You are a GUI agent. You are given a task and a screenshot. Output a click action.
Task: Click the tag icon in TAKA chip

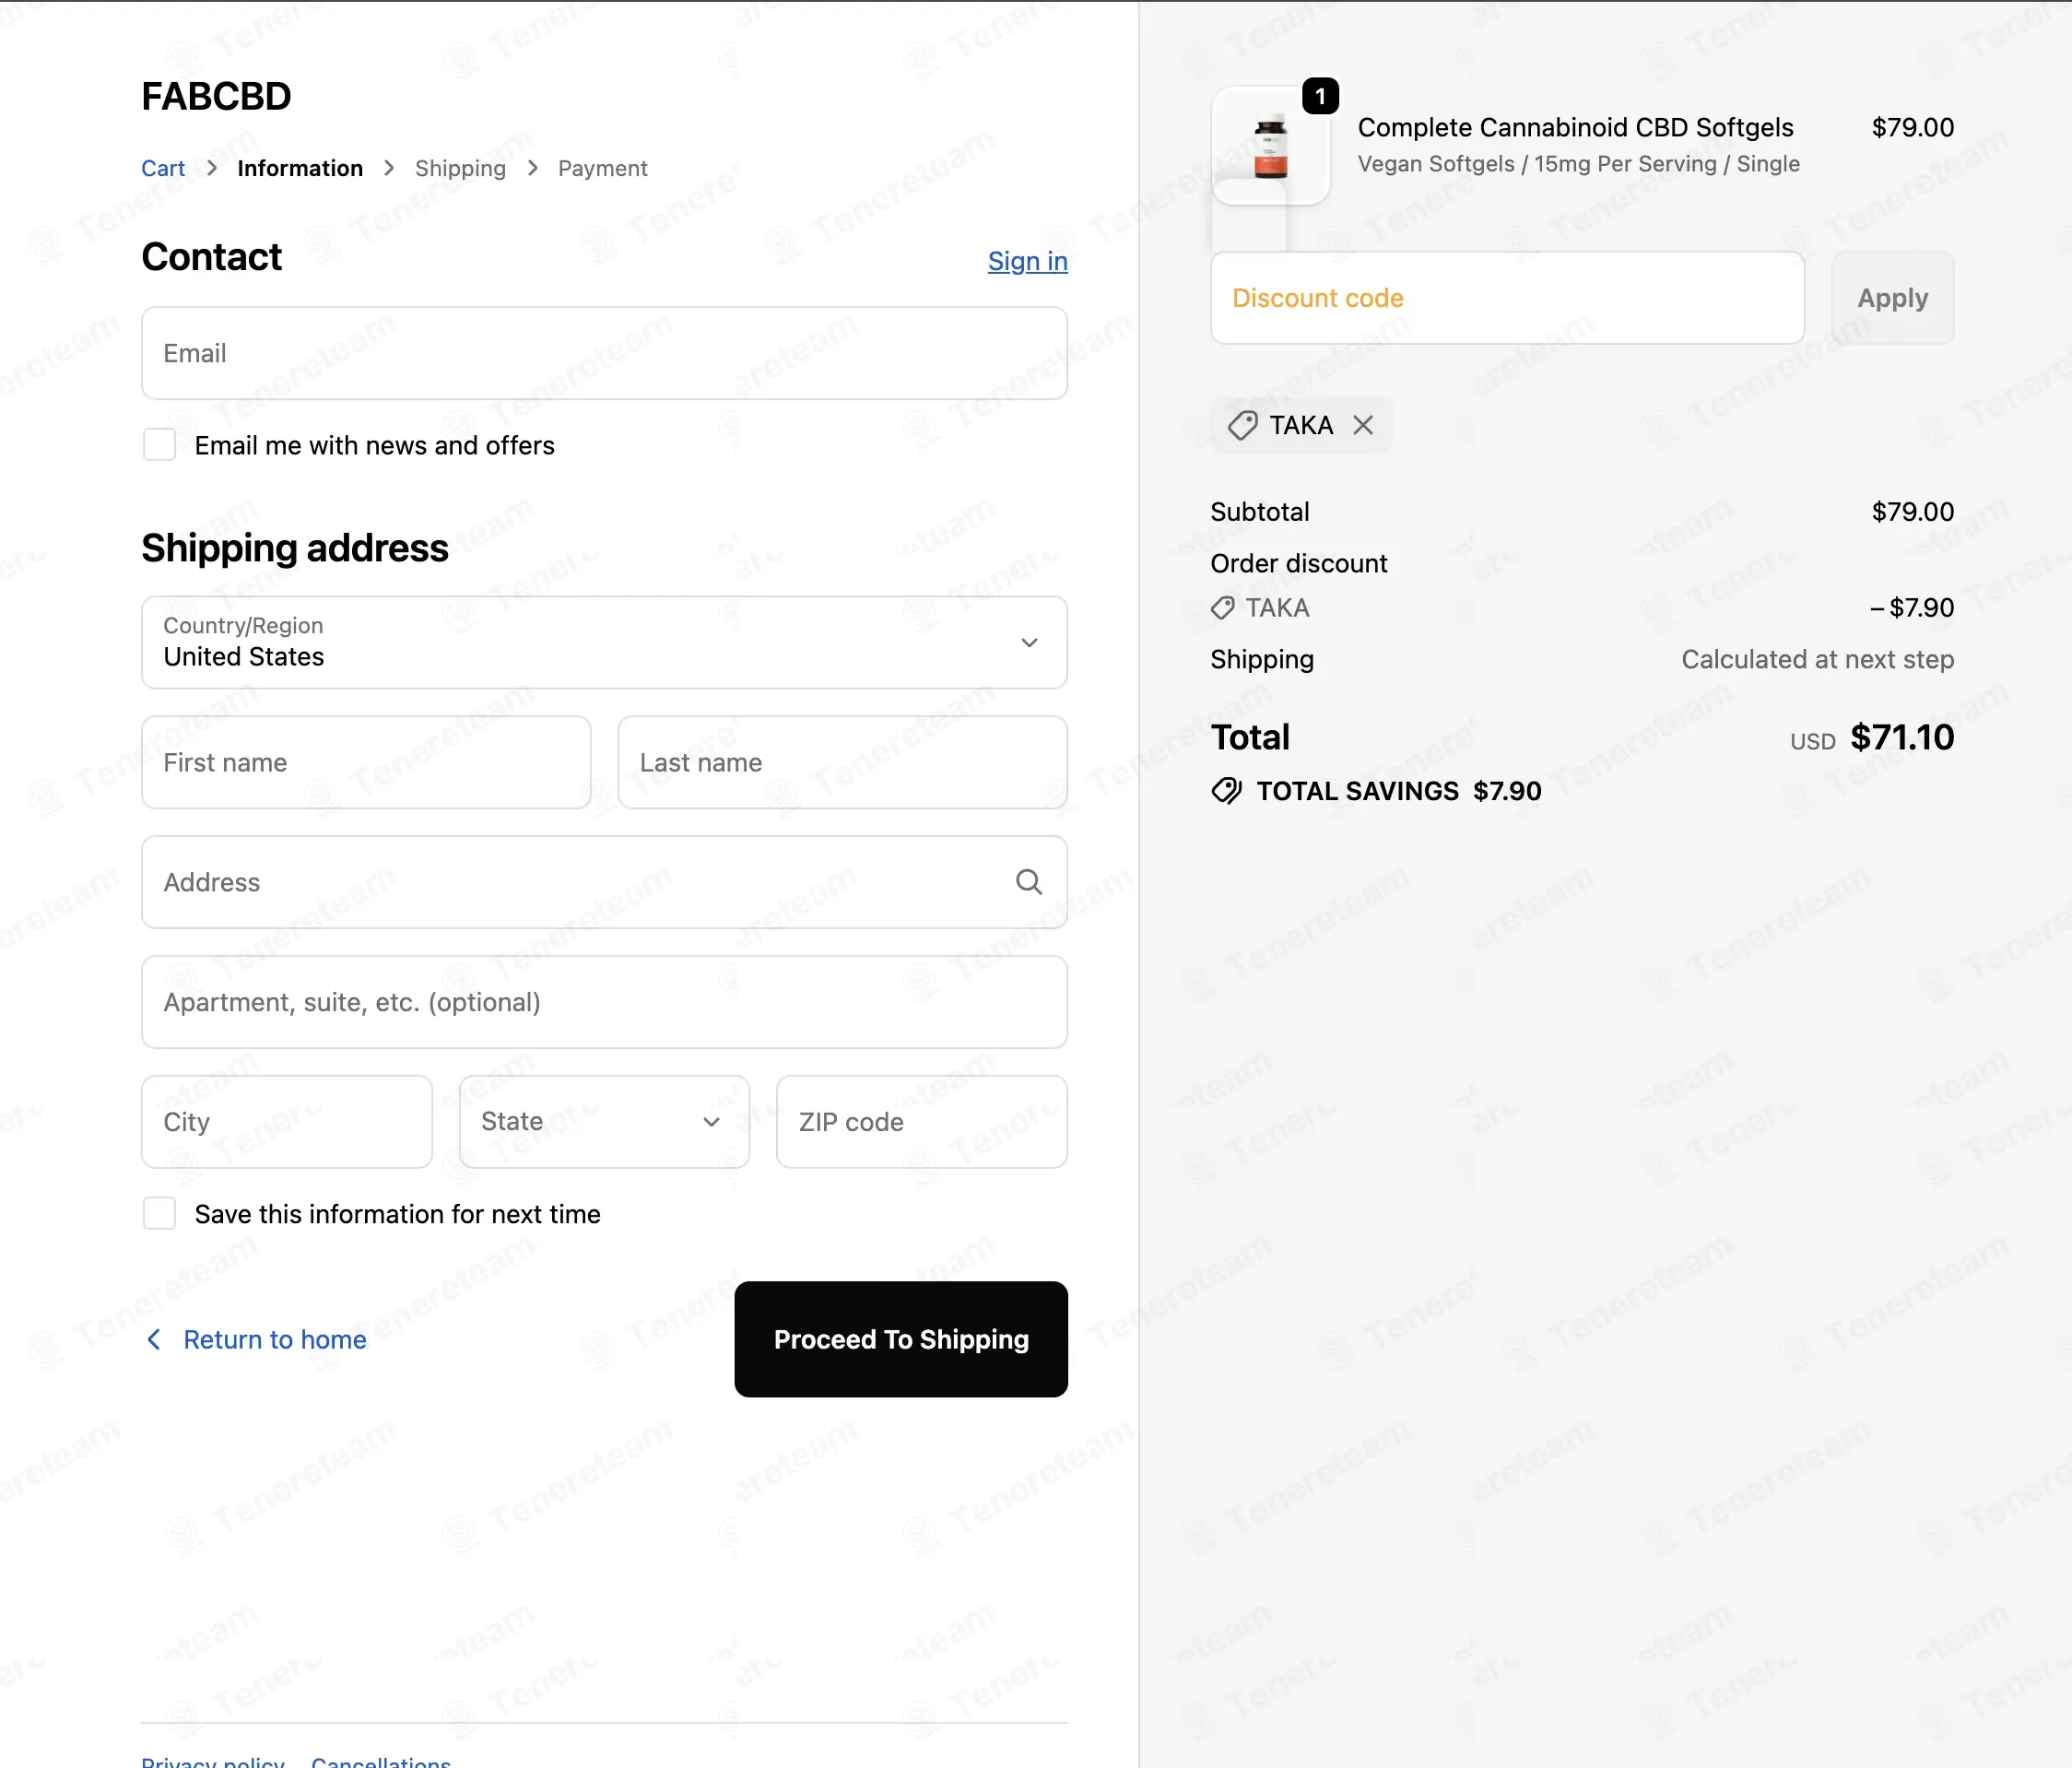1242,425
